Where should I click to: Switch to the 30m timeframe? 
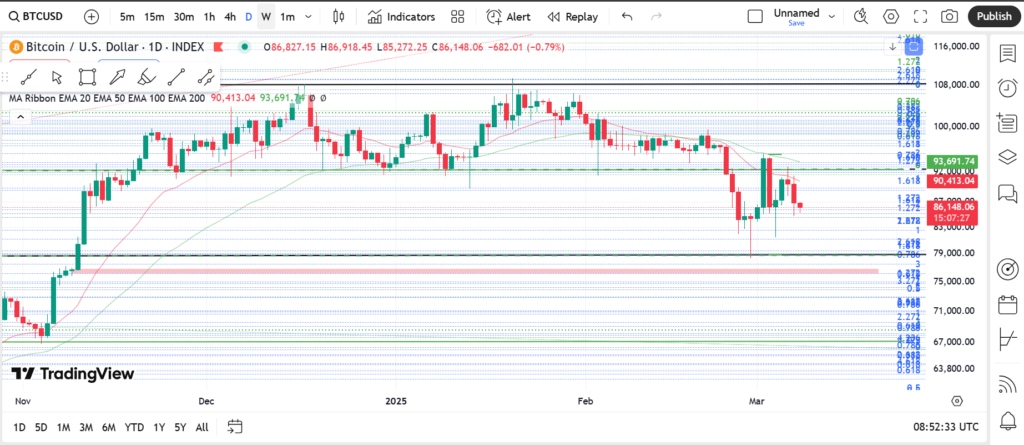point(184,17)
